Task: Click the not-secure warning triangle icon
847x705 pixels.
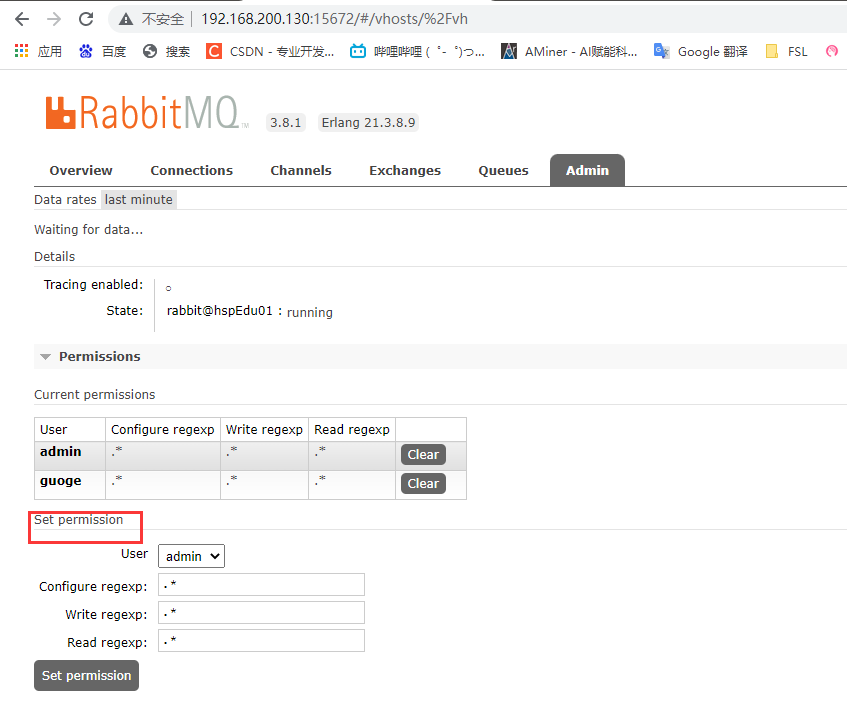Action: coord(126,19)
